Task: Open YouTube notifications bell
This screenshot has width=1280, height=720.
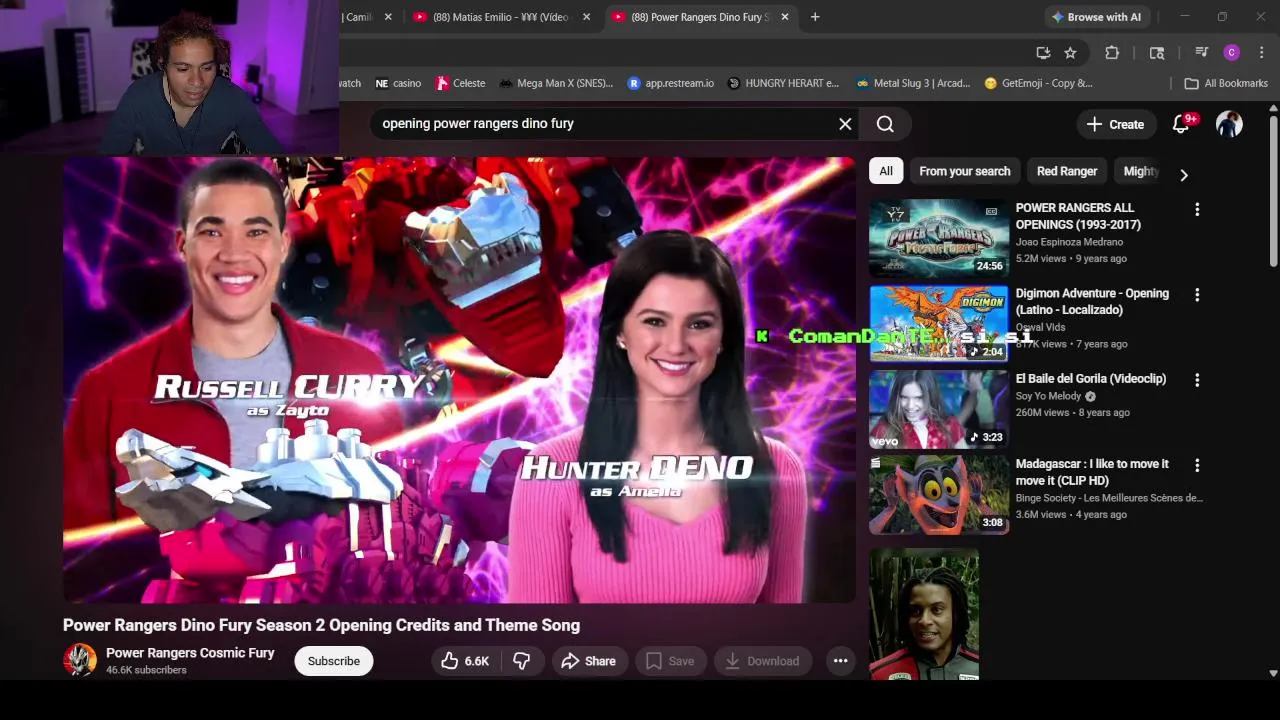Action: point(1181,124)
